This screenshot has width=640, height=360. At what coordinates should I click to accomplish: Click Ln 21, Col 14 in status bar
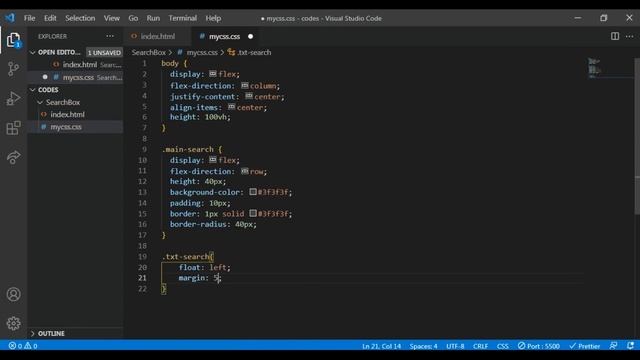tap(381, 346)
